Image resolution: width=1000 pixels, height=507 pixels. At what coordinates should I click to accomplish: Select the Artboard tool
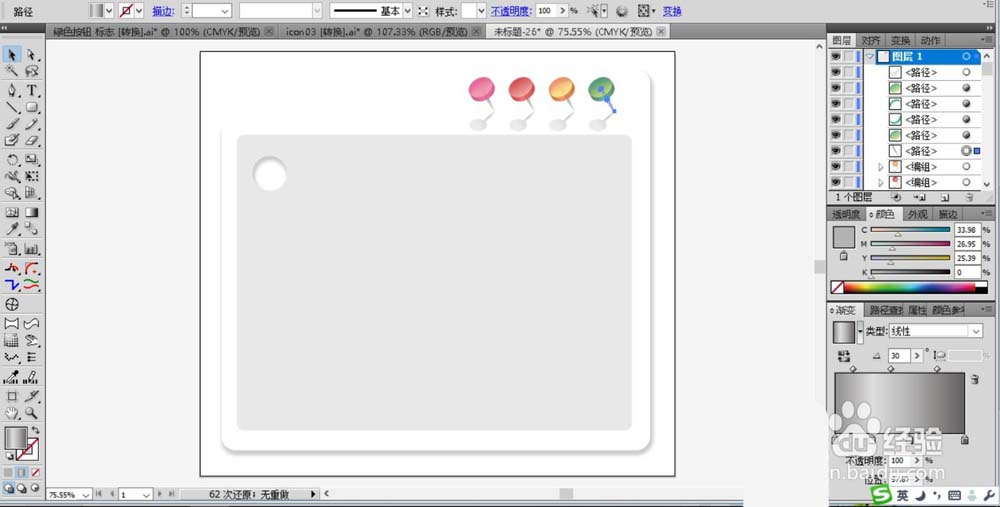click(11, 396)
